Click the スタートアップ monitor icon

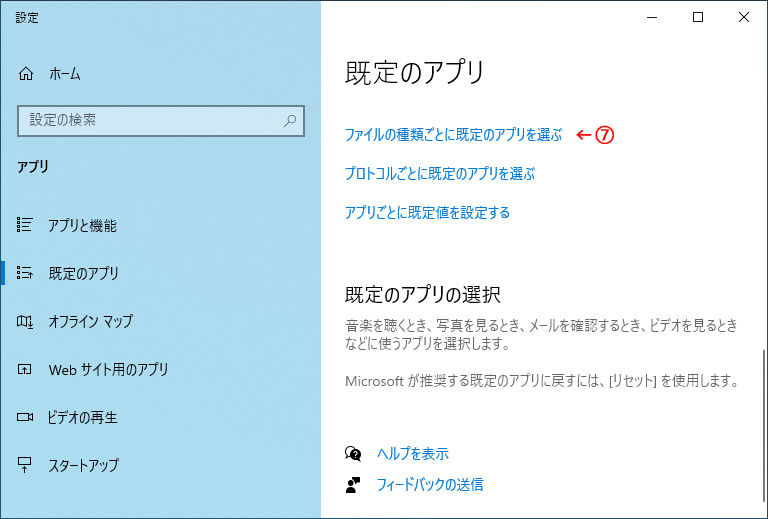[x=24, y=465]
